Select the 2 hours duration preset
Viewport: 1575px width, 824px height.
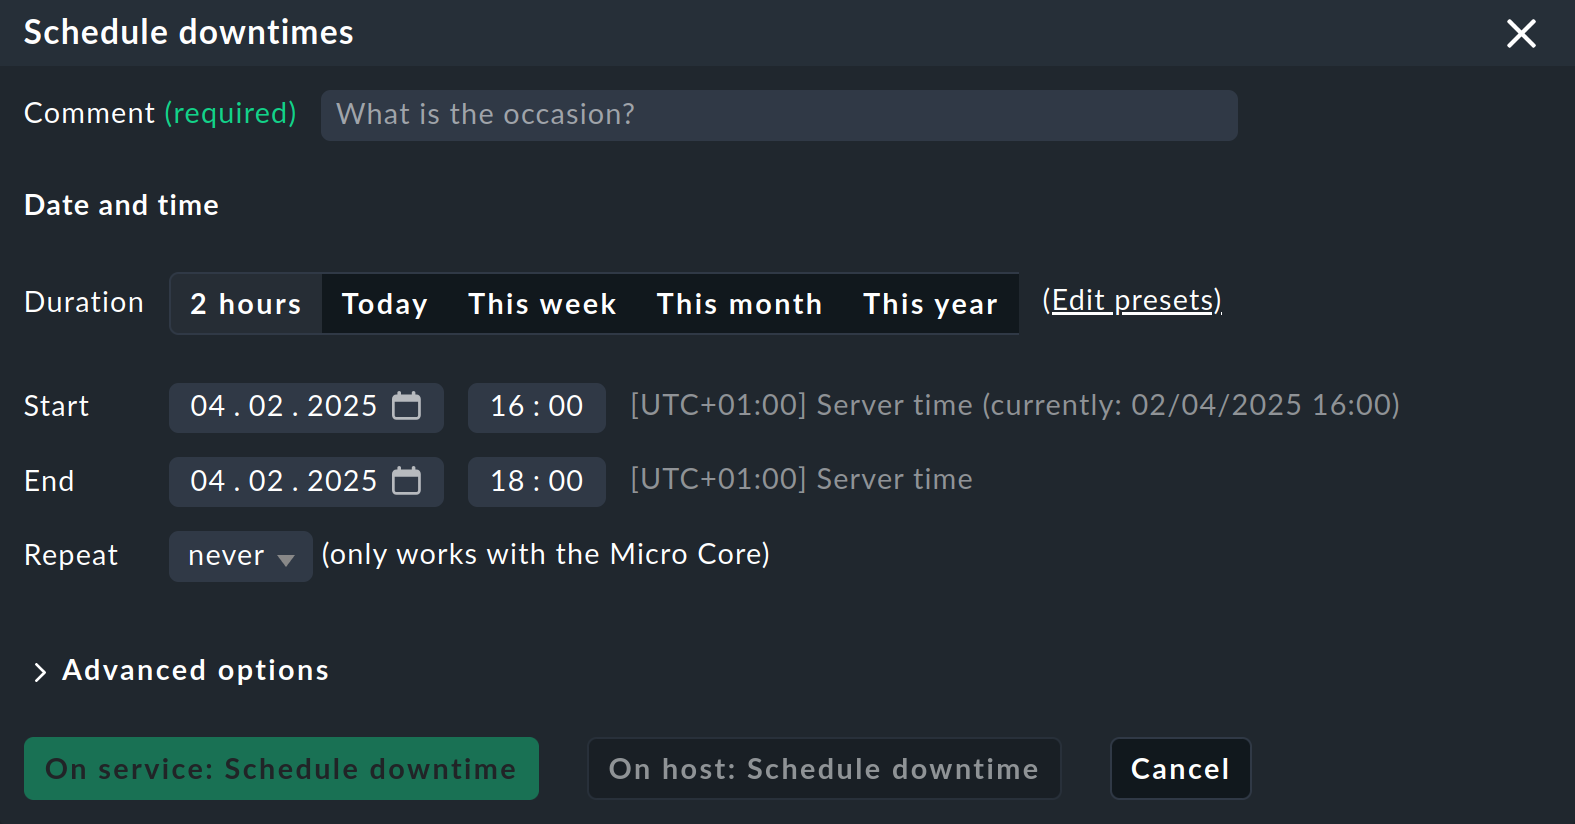click(x=245, y=303)
